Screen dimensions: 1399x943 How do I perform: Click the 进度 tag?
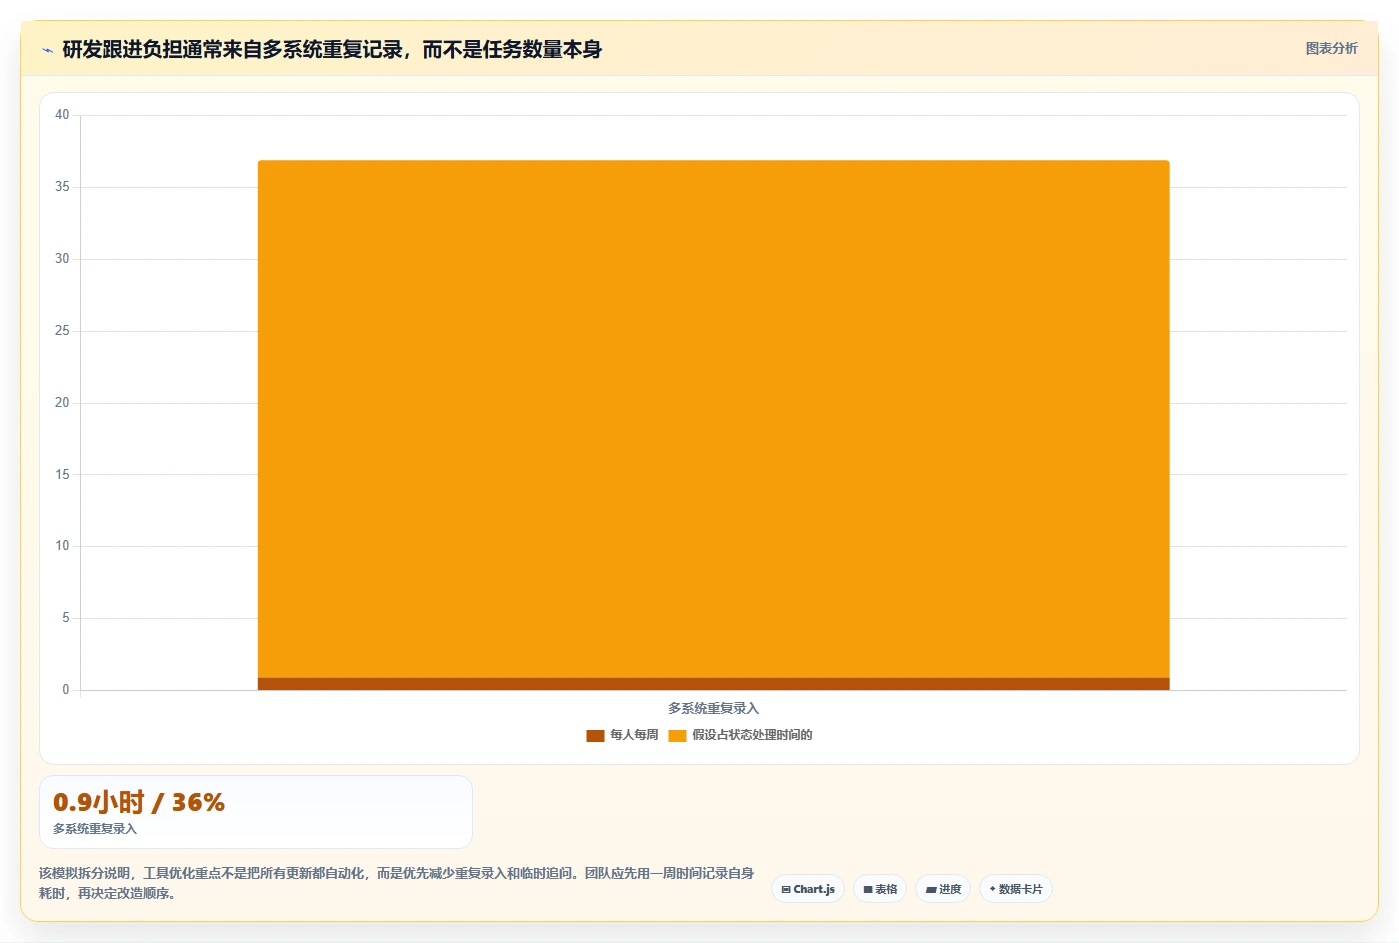coord(943,889)
